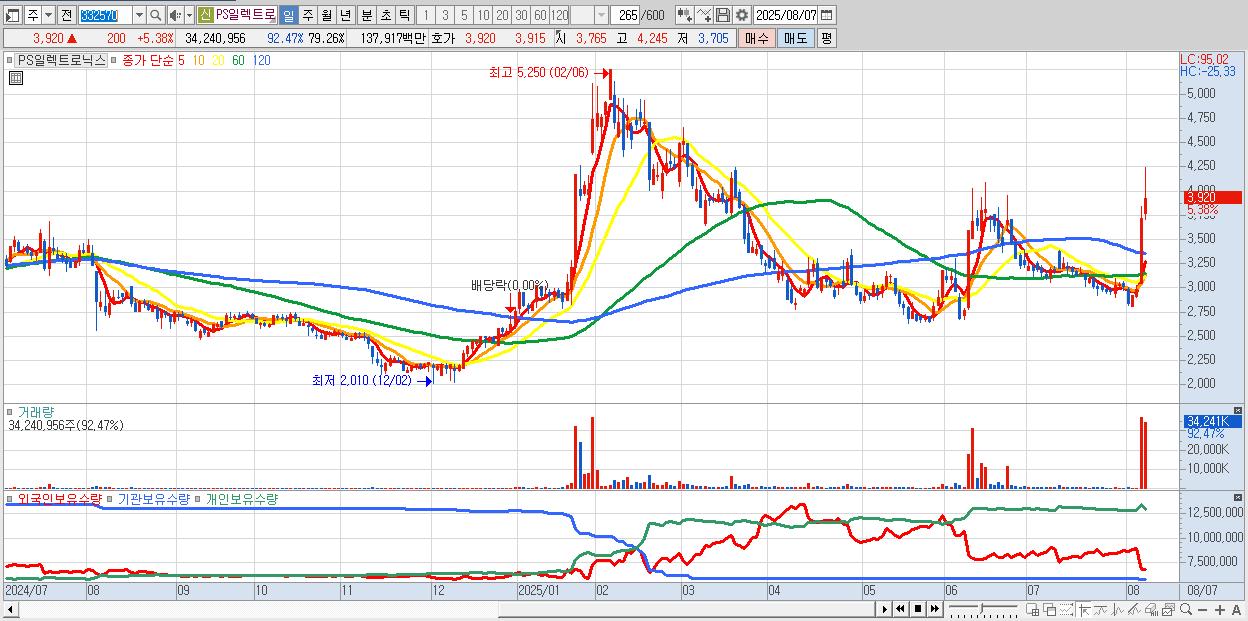Click the add-indicator candlestick icon
1248x621 pixels.
click(x=684, y=15)
